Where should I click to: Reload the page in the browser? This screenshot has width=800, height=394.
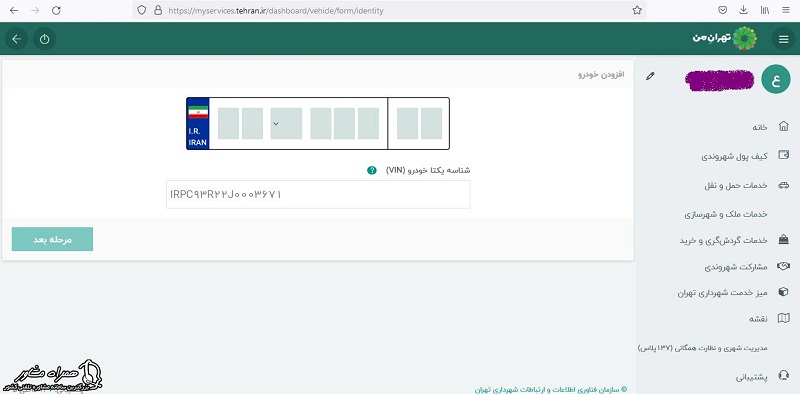click(57, 10)
